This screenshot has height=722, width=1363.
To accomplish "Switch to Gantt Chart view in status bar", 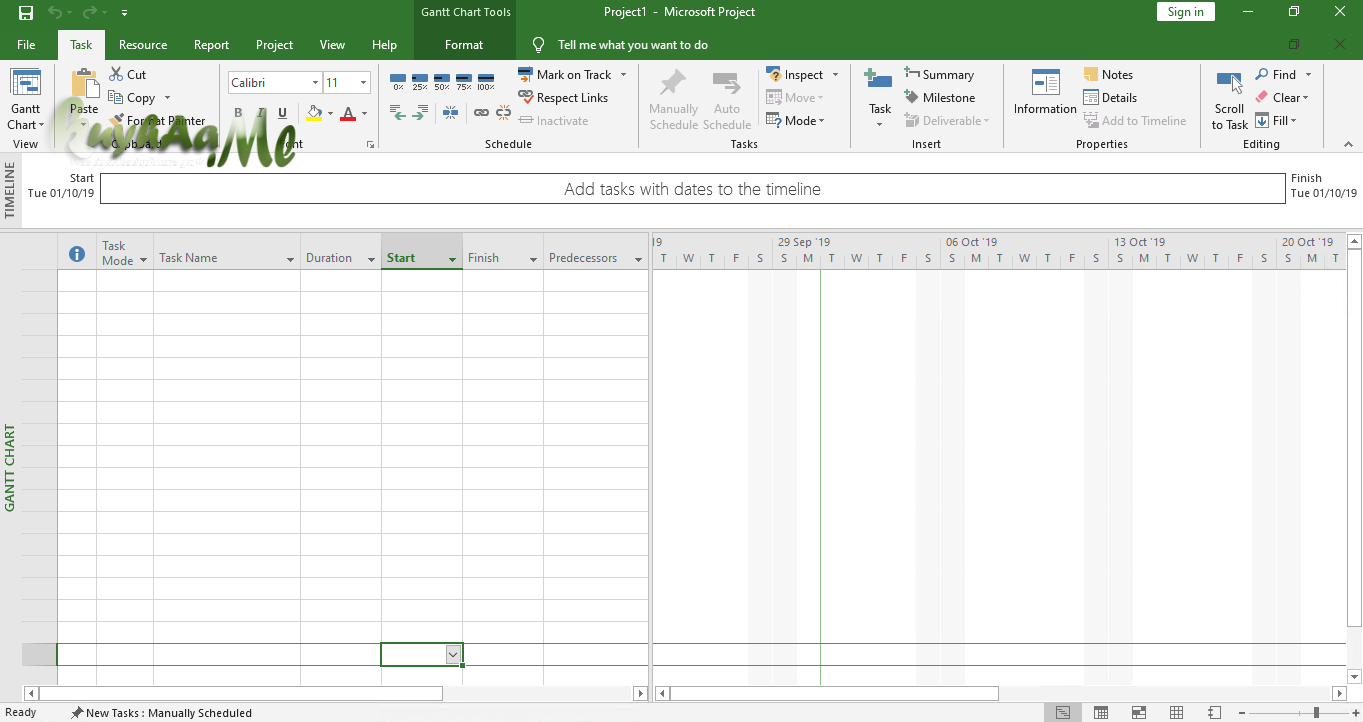I will pos(1063,713).
